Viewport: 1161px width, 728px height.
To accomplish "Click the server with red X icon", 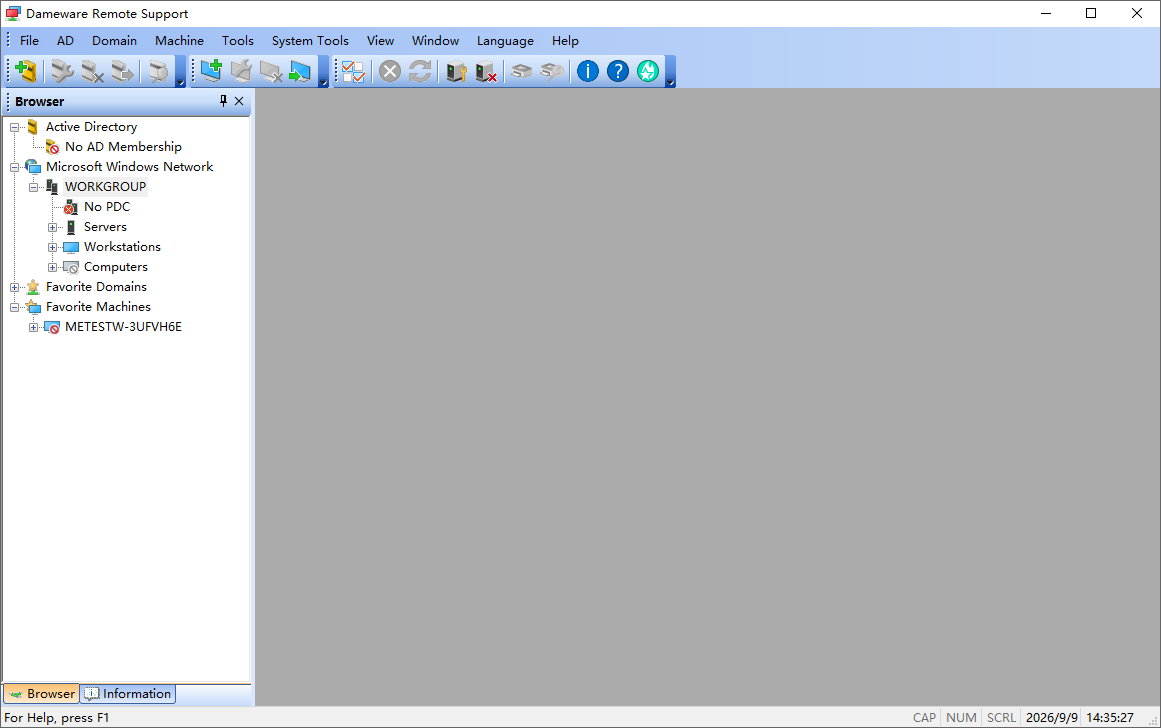I will tap(486, 71).
